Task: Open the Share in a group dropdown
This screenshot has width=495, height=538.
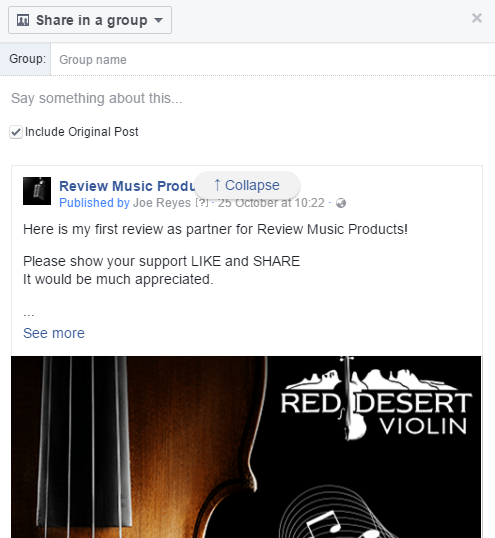Action: [90, 20]
